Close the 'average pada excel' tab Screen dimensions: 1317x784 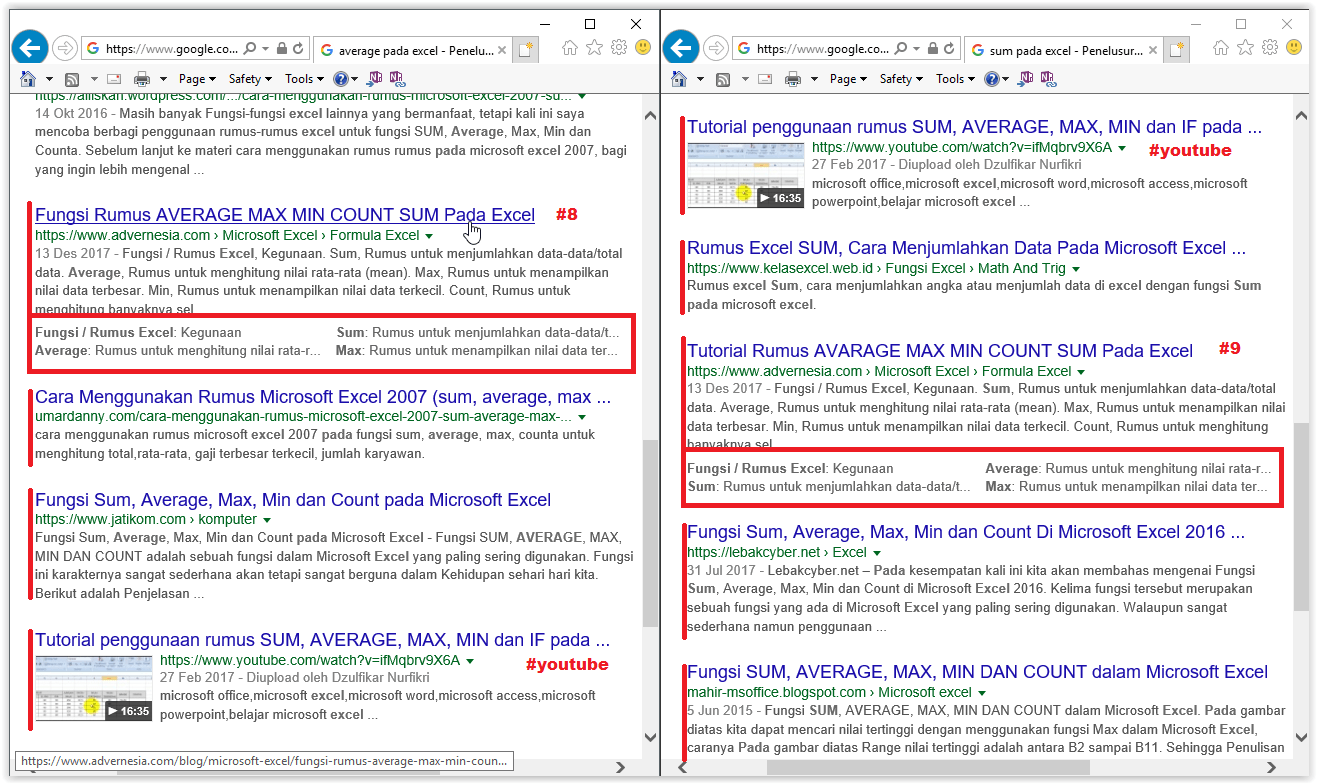click(x=502, y=50)
